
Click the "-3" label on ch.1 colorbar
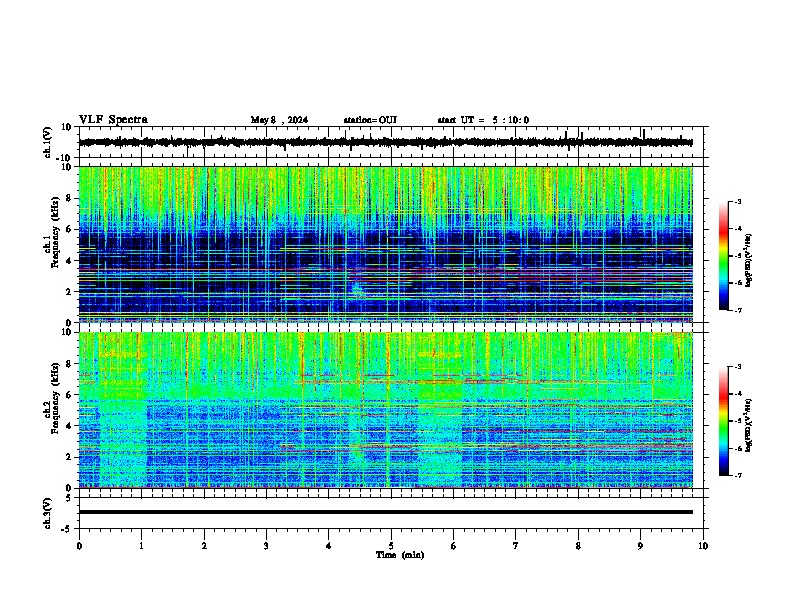click(737, 201)
